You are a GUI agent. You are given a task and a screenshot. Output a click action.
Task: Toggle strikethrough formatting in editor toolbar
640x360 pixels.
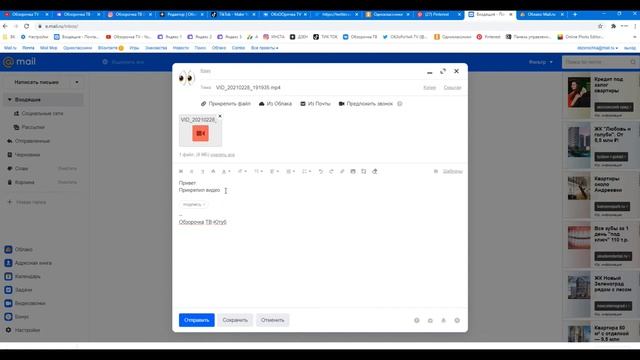(213, 171)
